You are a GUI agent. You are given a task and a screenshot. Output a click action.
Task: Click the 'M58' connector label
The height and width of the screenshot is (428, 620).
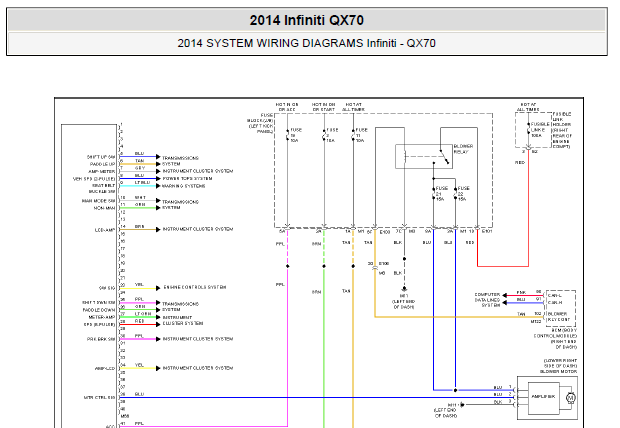tap(125, 416)
